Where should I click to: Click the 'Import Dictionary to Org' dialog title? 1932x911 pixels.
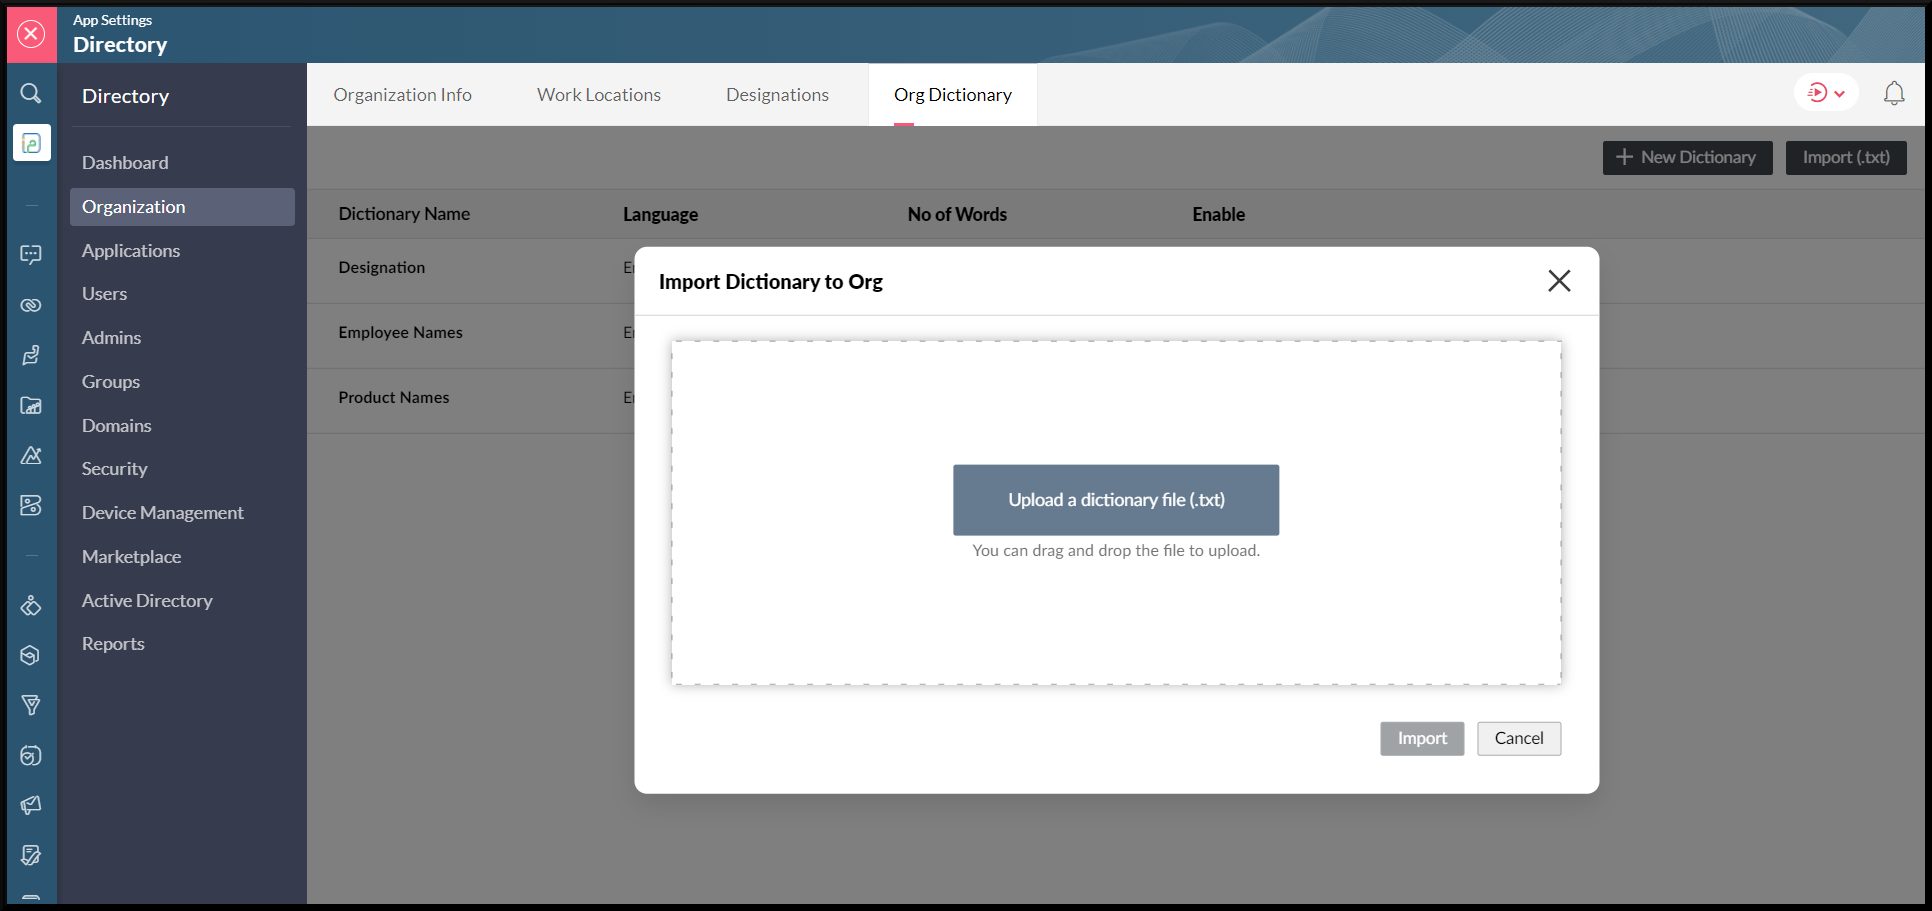coord(770,282)
